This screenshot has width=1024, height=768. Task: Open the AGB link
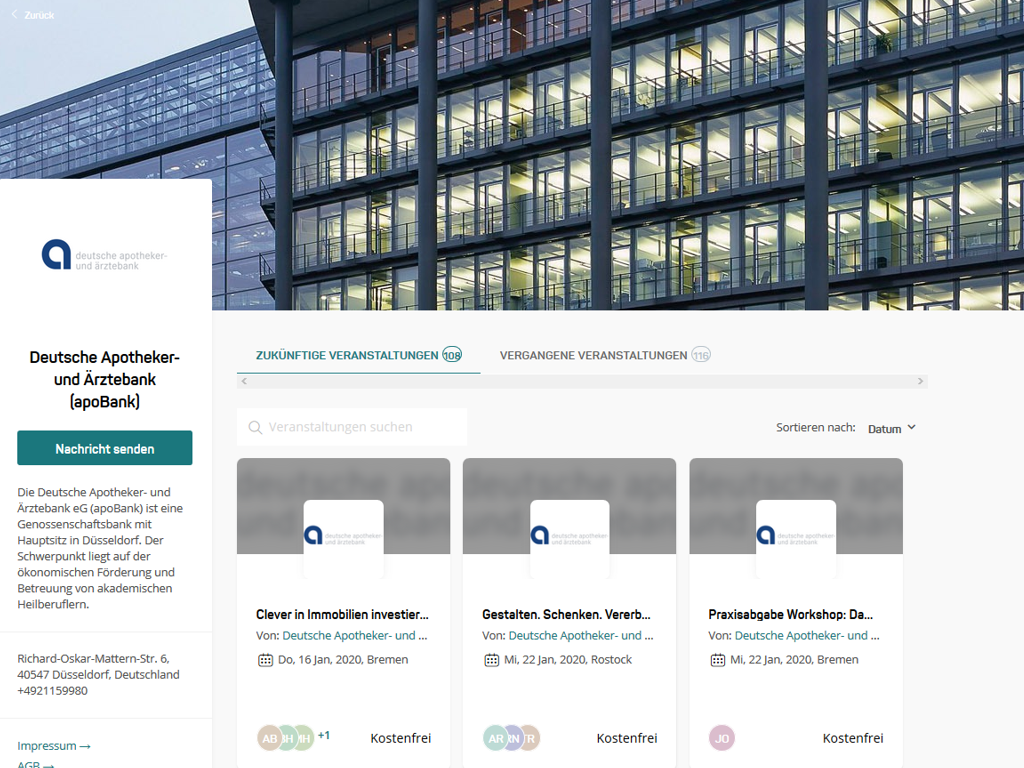(x=35, y=764)
